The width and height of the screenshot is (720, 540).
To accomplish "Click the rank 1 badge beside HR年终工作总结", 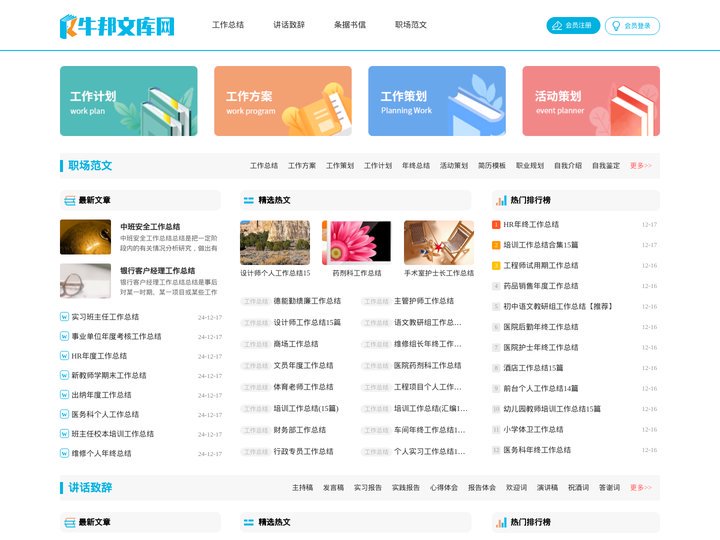I will click(496, 225).
